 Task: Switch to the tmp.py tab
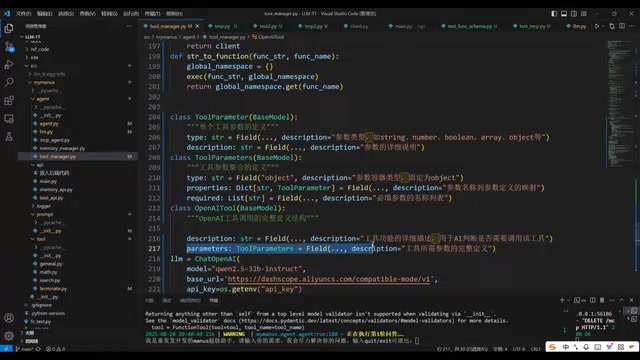coord(222,26)
